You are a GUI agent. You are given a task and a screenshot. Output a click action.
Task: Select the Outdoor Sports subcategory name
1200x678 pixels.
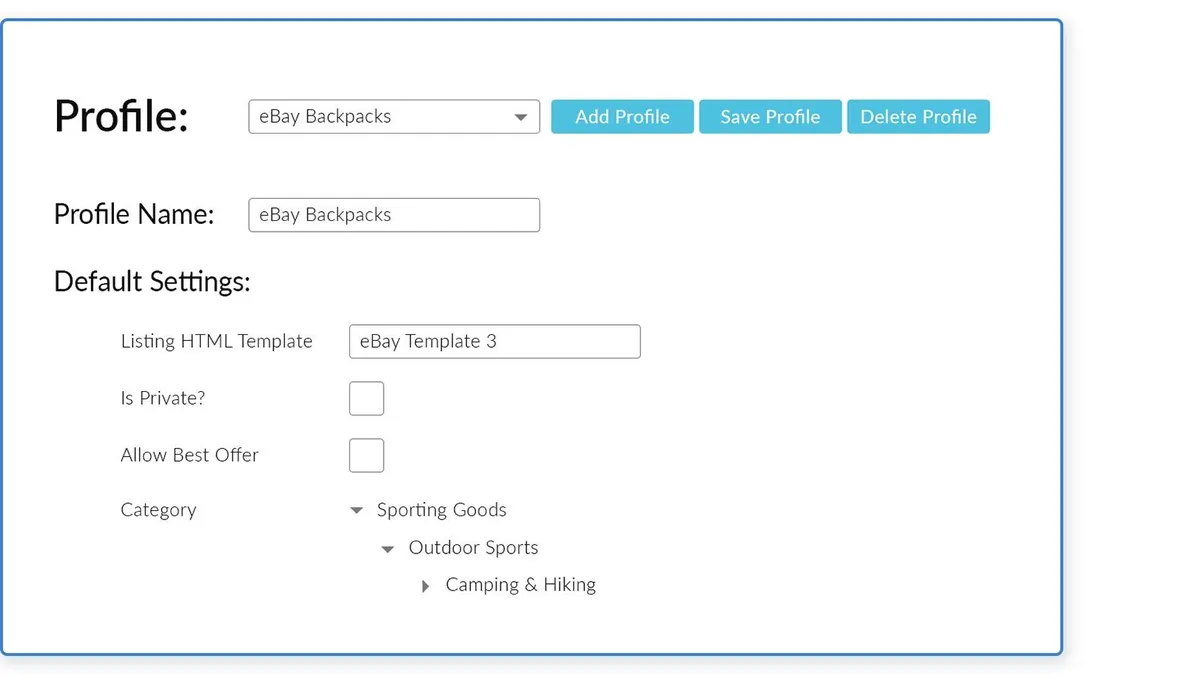point(473,548)
